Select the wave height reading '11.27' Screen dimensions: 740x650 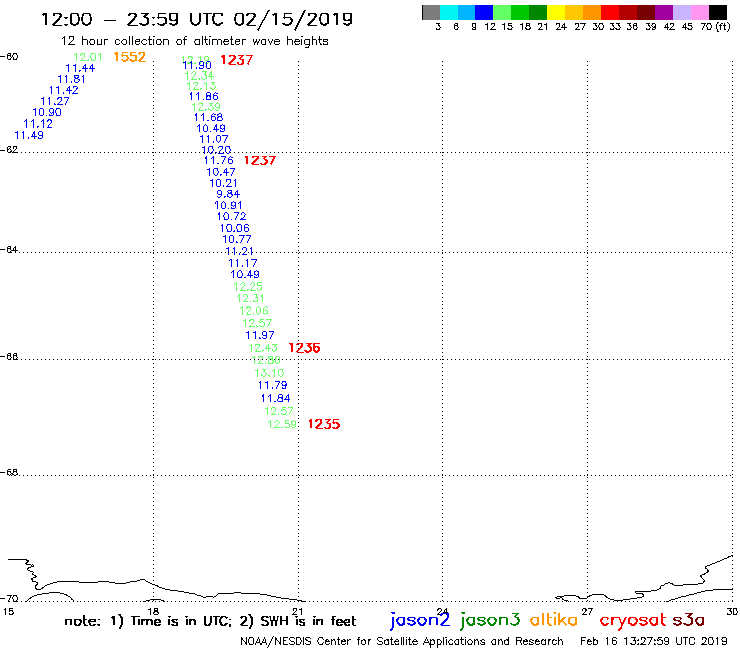click(x=55, y=101)
